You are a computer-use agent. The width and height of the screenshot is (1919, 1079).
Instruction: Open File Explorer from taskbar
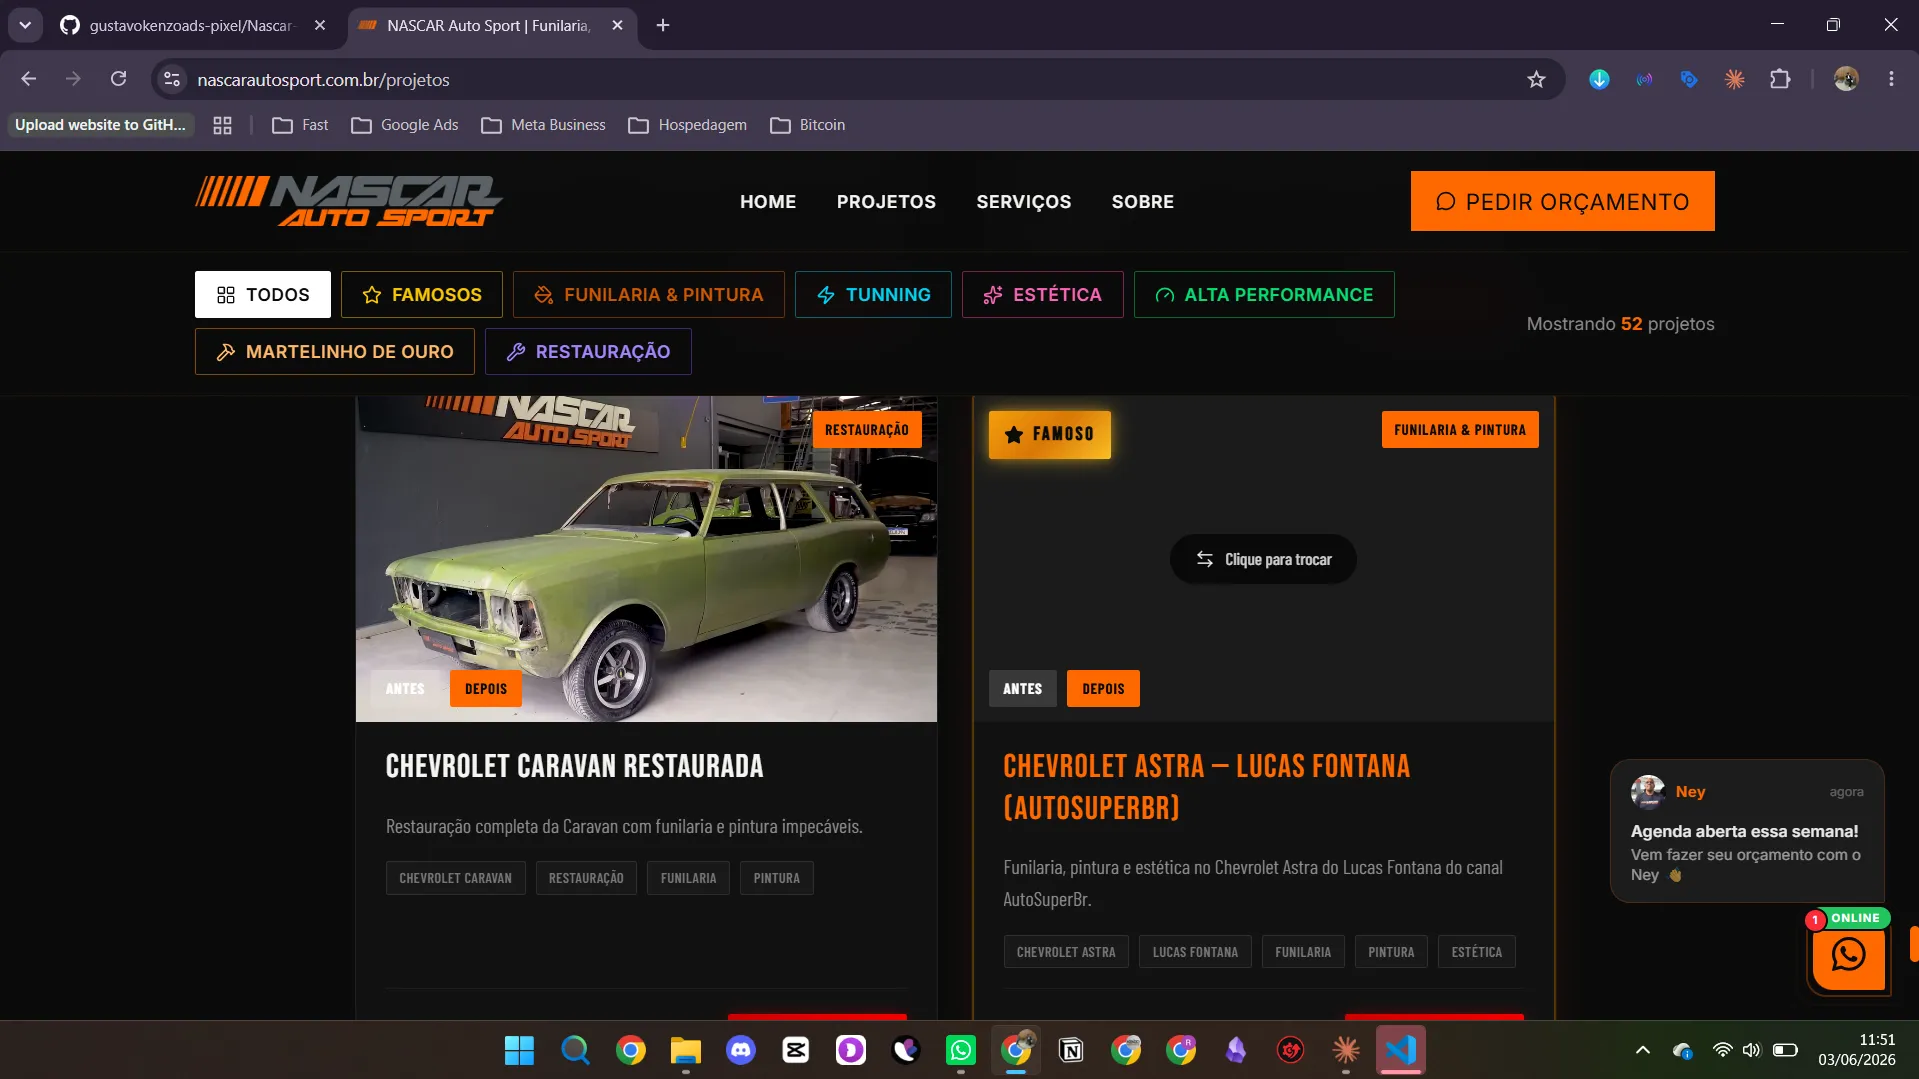[x=685, y=1050]
